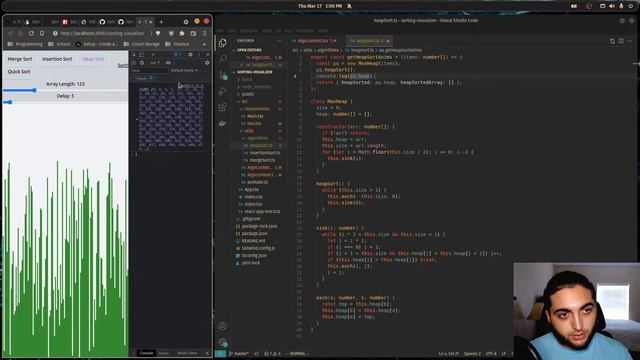Show more bookmarks chevron in bookmarks bar
The image size is (640, 360).
[204, 44]
